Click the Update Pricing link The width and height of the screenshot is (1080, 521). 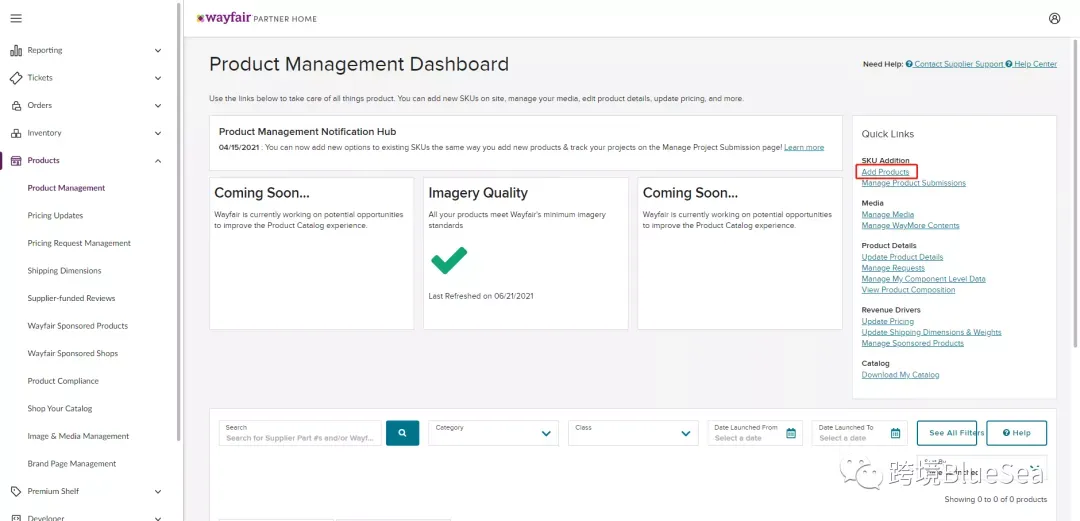[888, 321]
